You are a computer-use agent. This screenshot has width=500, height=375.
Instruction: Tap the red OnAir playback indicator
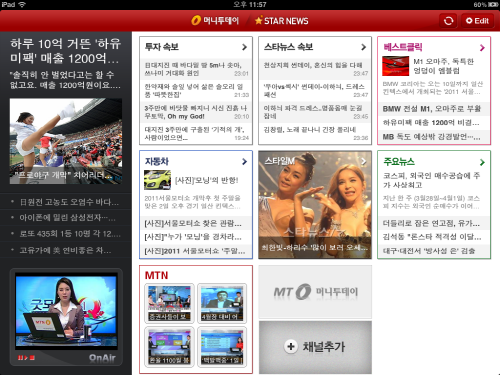26,358
